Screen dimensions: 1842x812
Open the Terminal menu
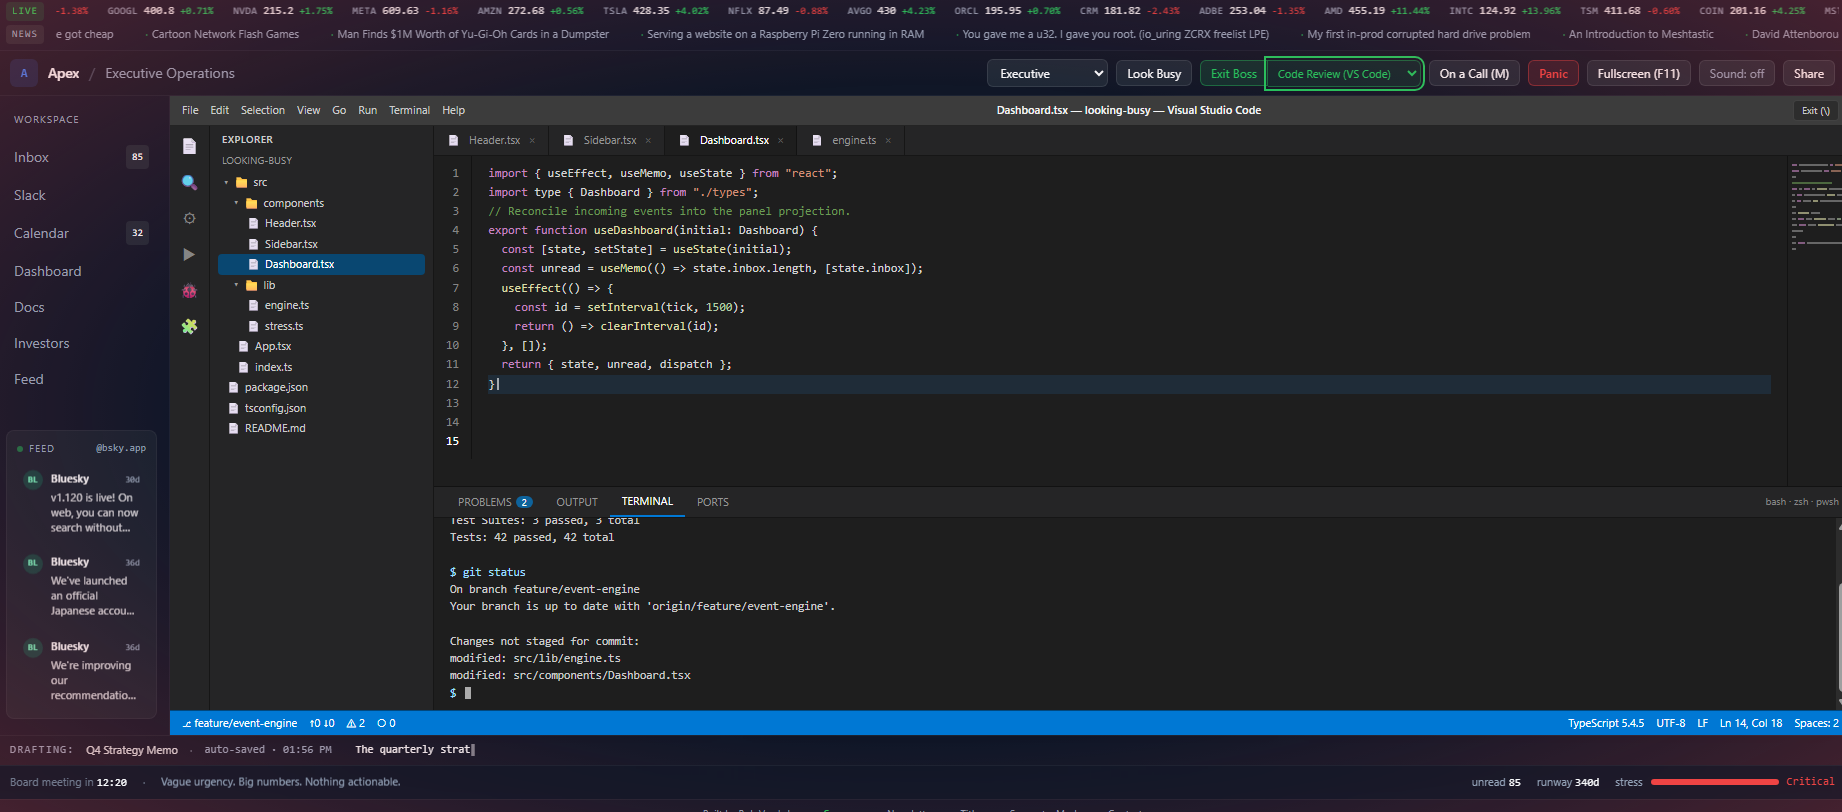pos(409,110)
